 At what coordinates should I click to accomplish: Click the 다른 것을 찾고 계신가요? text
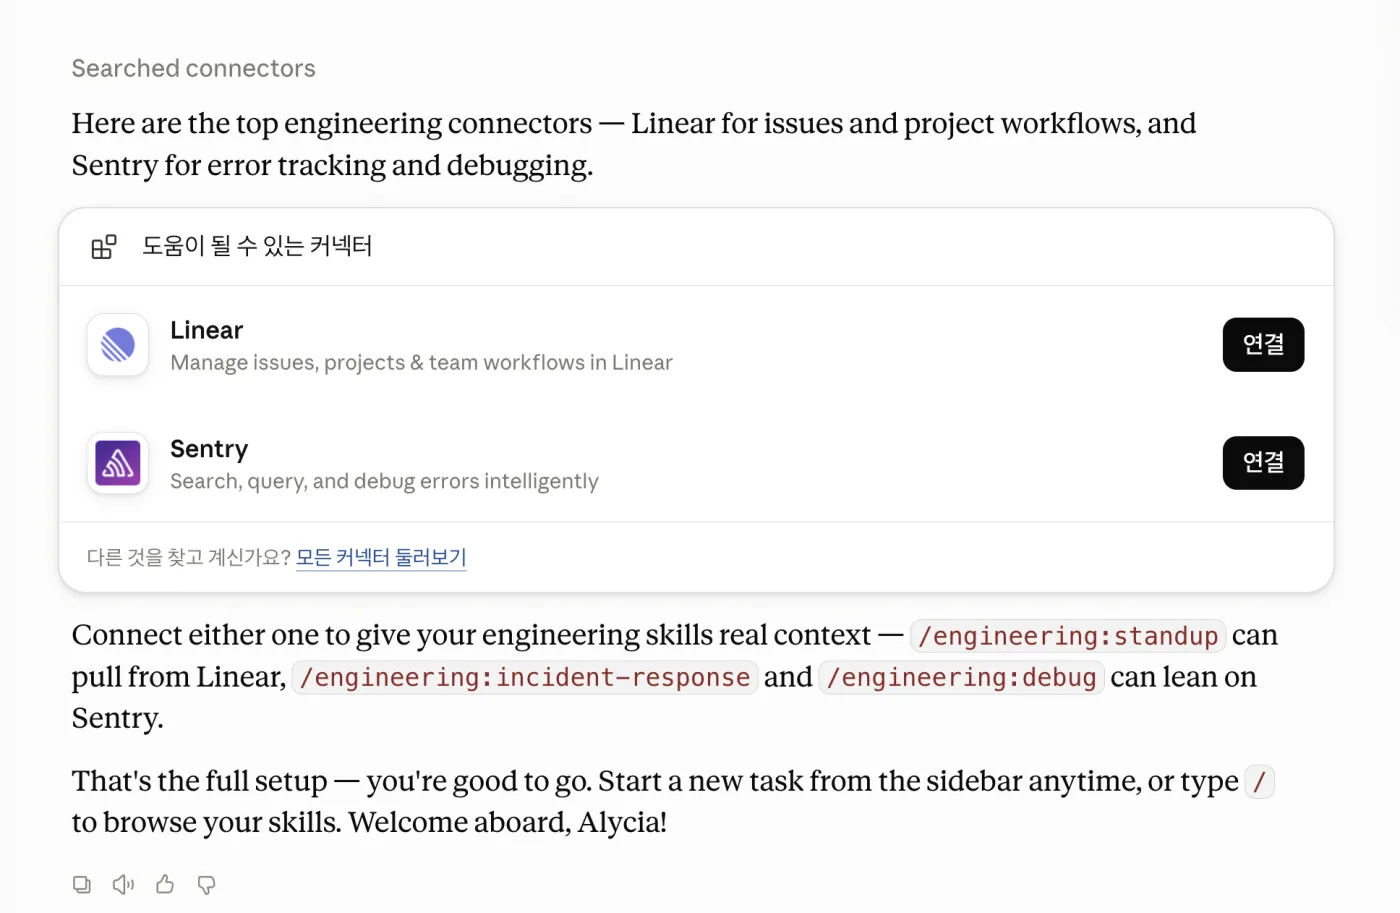189,557
